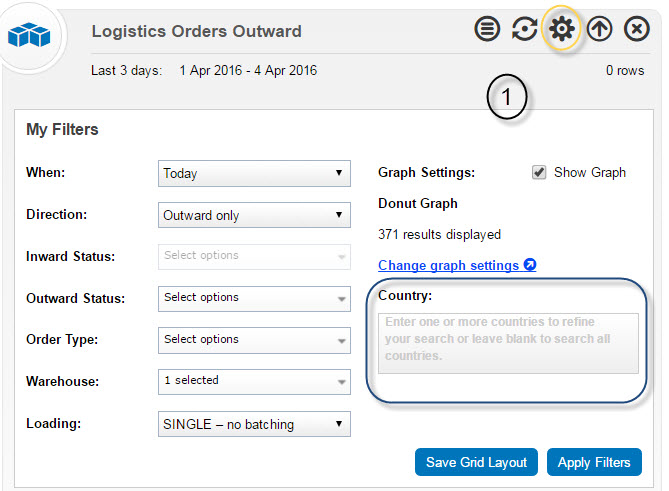Open the settings gear icon
This screenshot has height=491, width=669.
(x=562, y=29)
